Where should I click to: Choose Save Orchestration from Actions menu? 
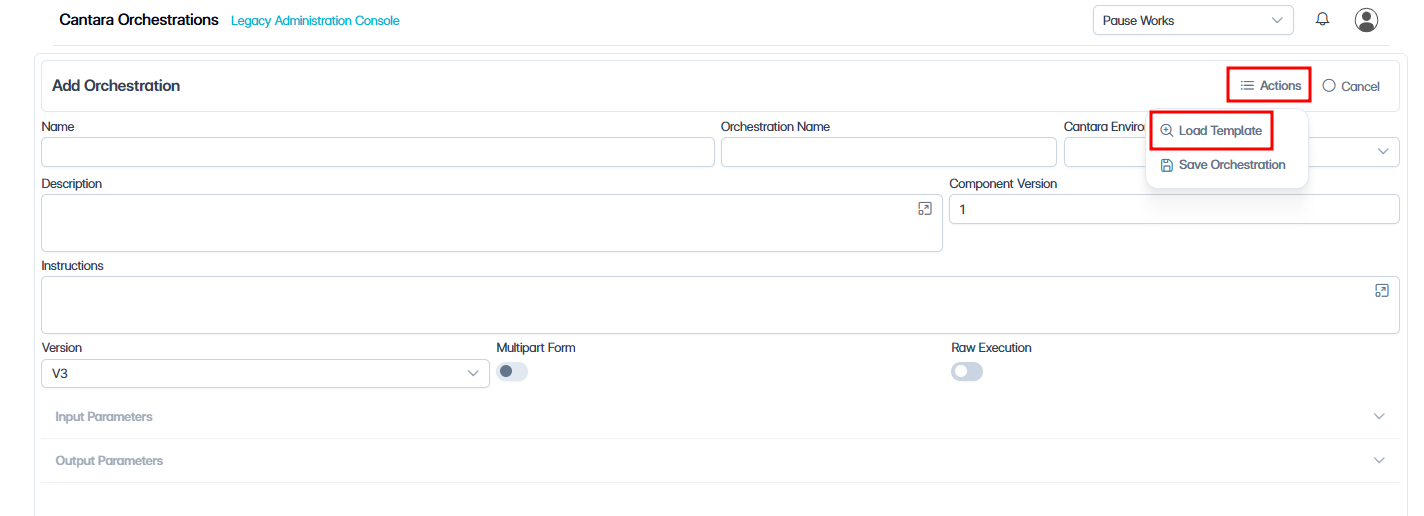pyautogui.click(x=1223, y=165)
